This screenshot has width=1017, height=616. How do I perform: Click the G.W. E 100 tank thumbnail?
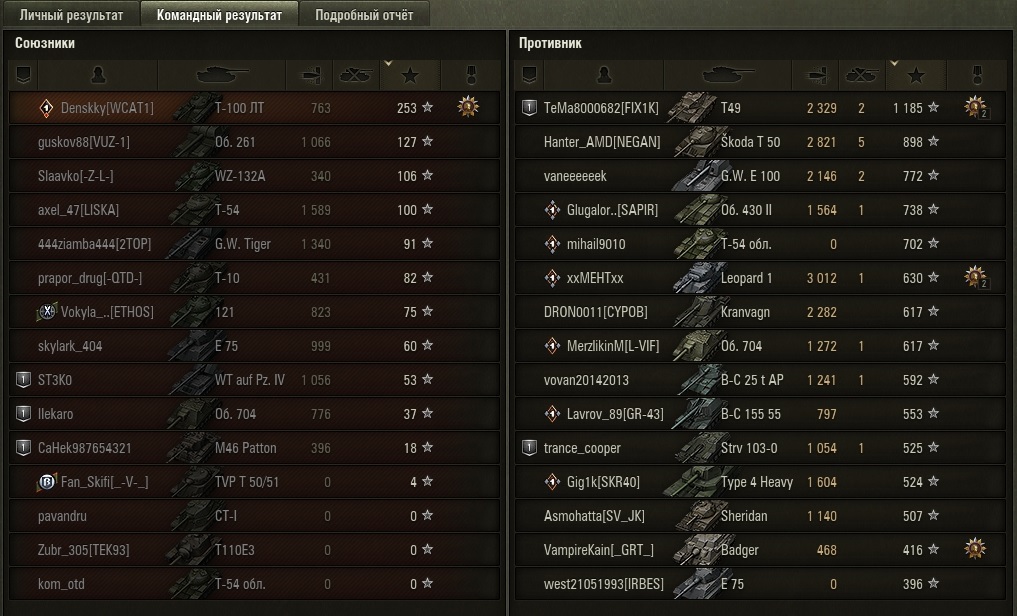click(694, 176)
